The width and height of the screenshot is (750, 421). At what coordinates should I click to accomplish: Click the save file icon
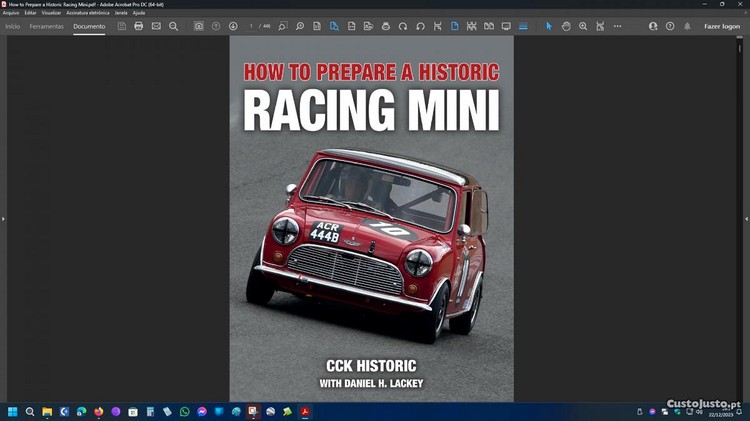pos(122,26)
